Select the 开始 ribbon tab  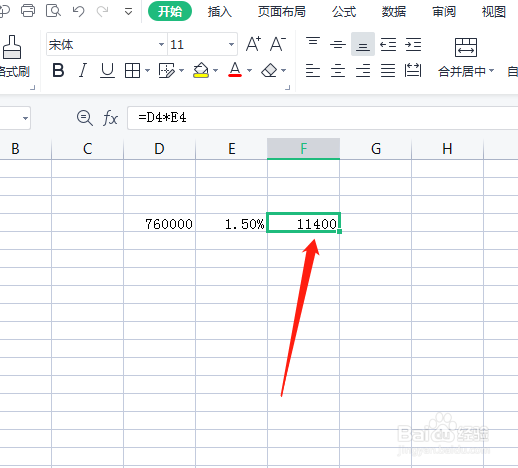coord(170,11)
